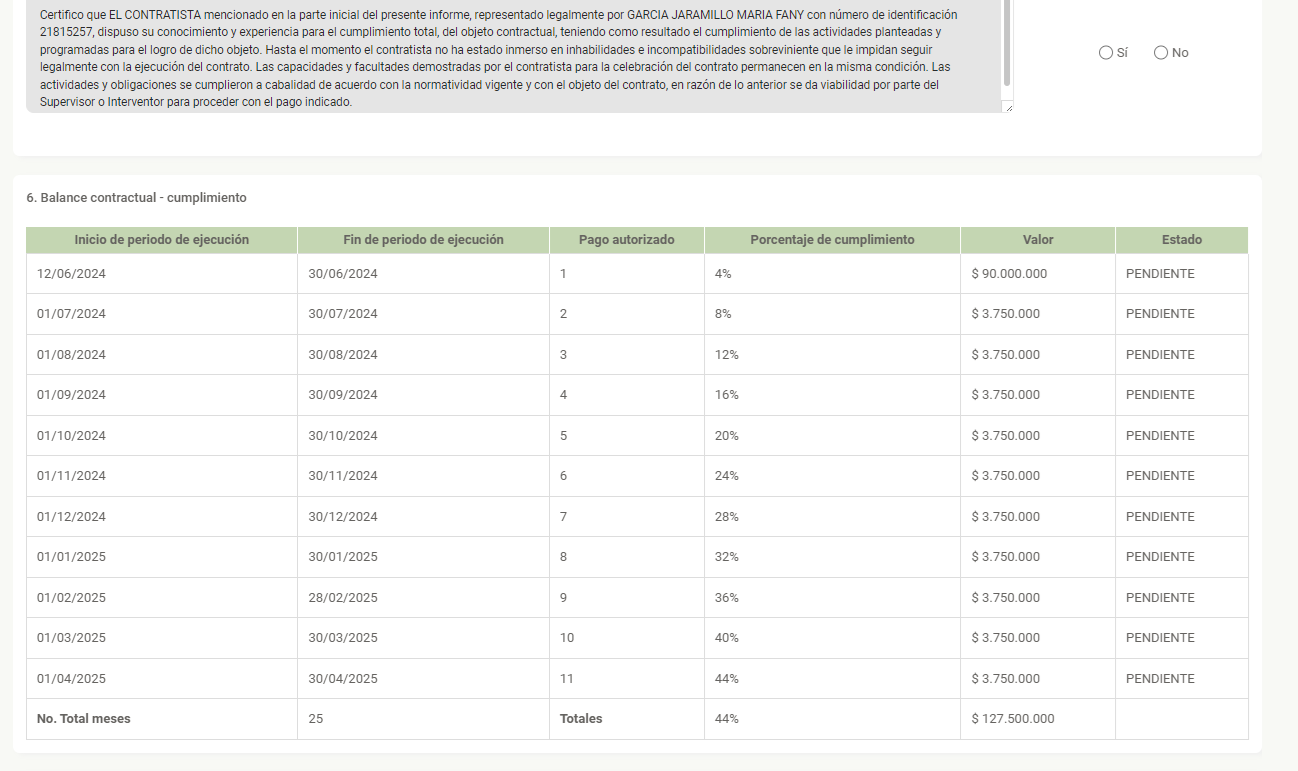Image resolution: width=1298 pixels, height=771 pixels.
Task: Click the end date 30/07/2024 cell
Action: click(x=423, y=314)
